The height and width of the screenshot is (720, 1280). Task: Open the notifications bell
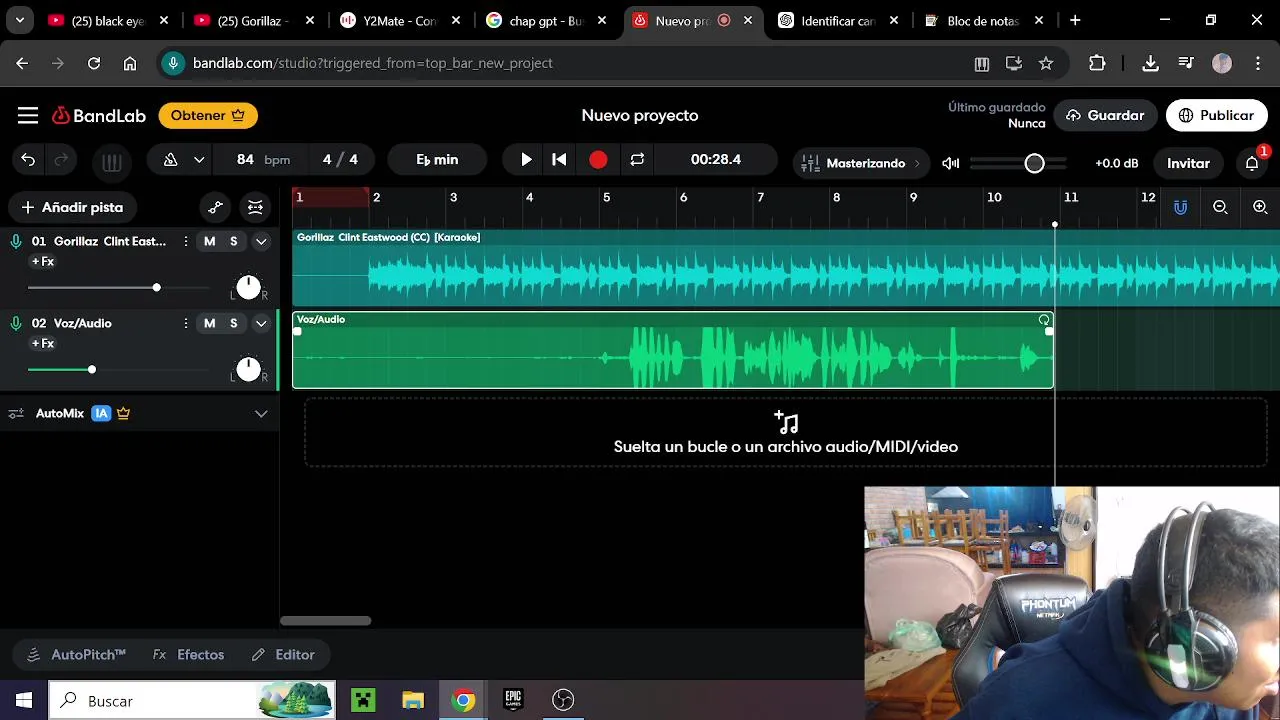[1252, 163]
